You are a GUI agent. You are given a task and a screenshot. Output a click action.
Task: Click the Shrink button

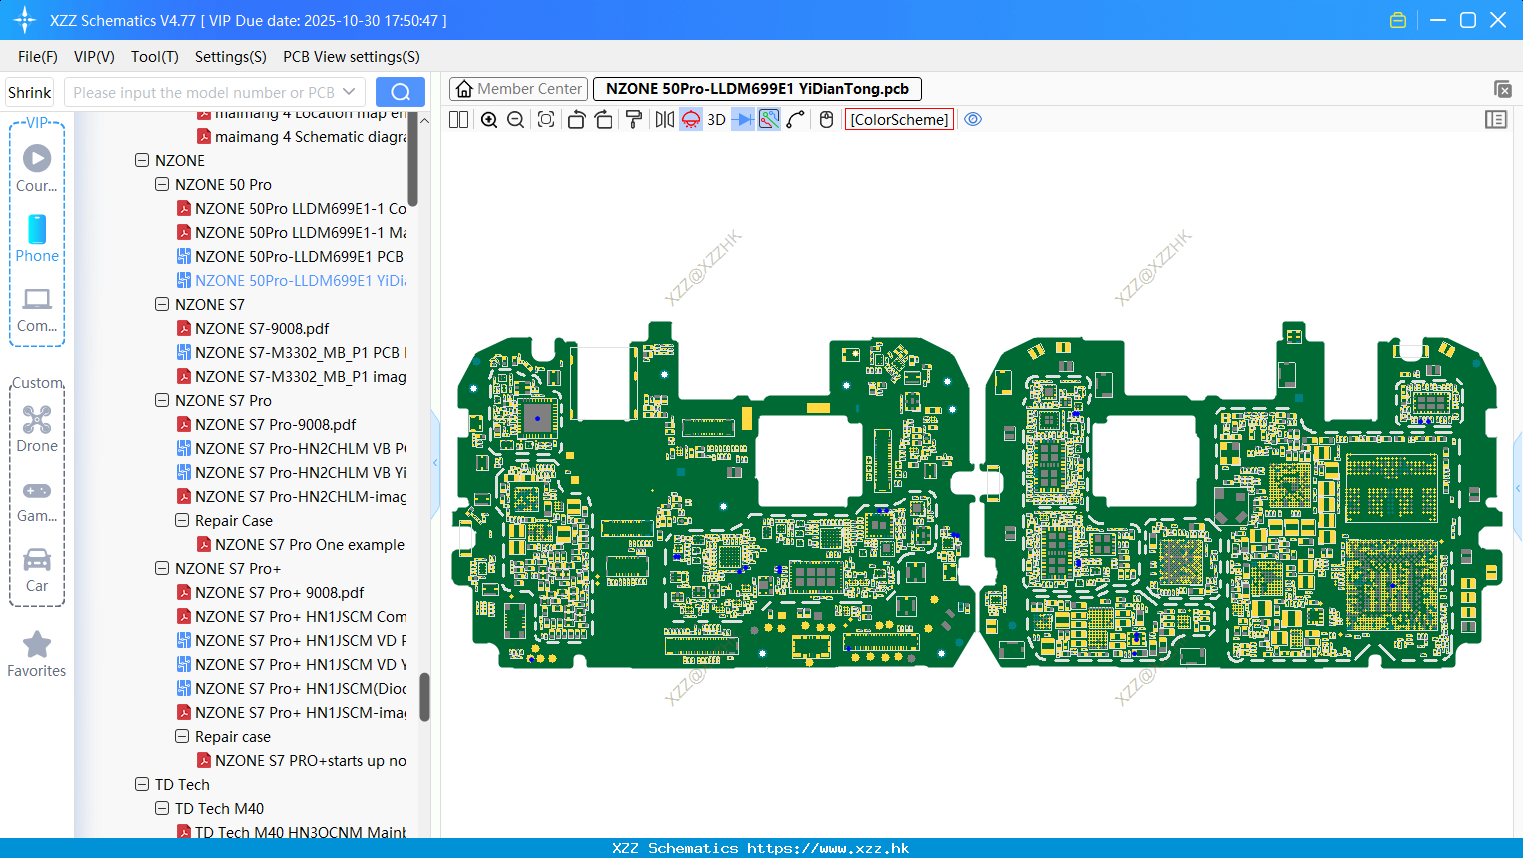coord(29,92)
